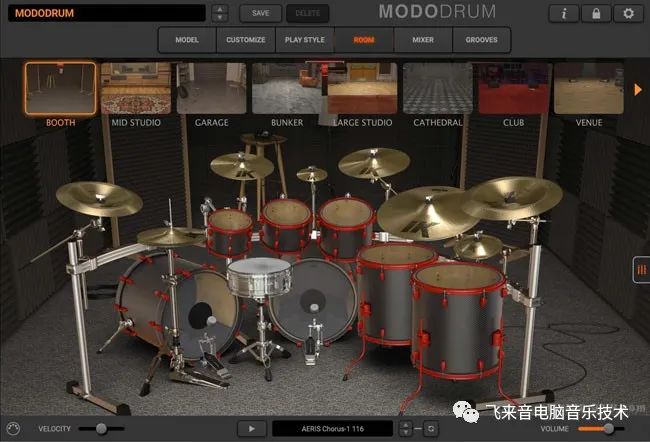The image size is (650, 442).
Task: Open the info panel icon
Action: tap(564, 14)
